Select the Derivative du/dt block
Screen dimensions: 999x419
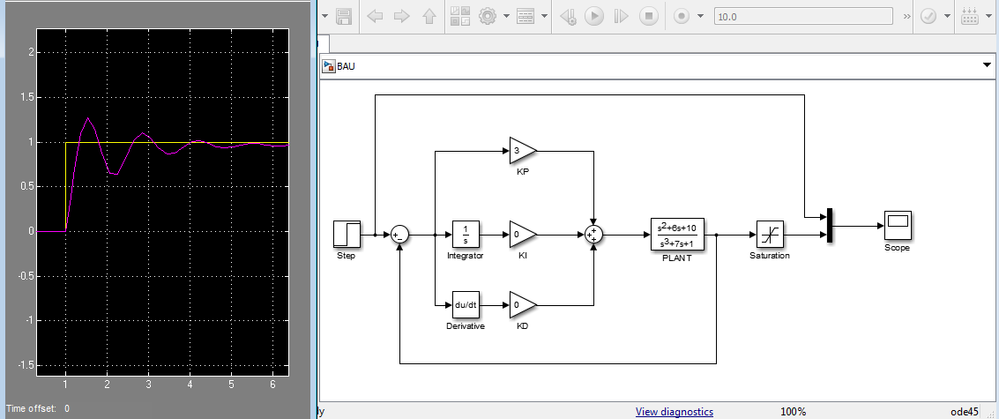(465, 305)
